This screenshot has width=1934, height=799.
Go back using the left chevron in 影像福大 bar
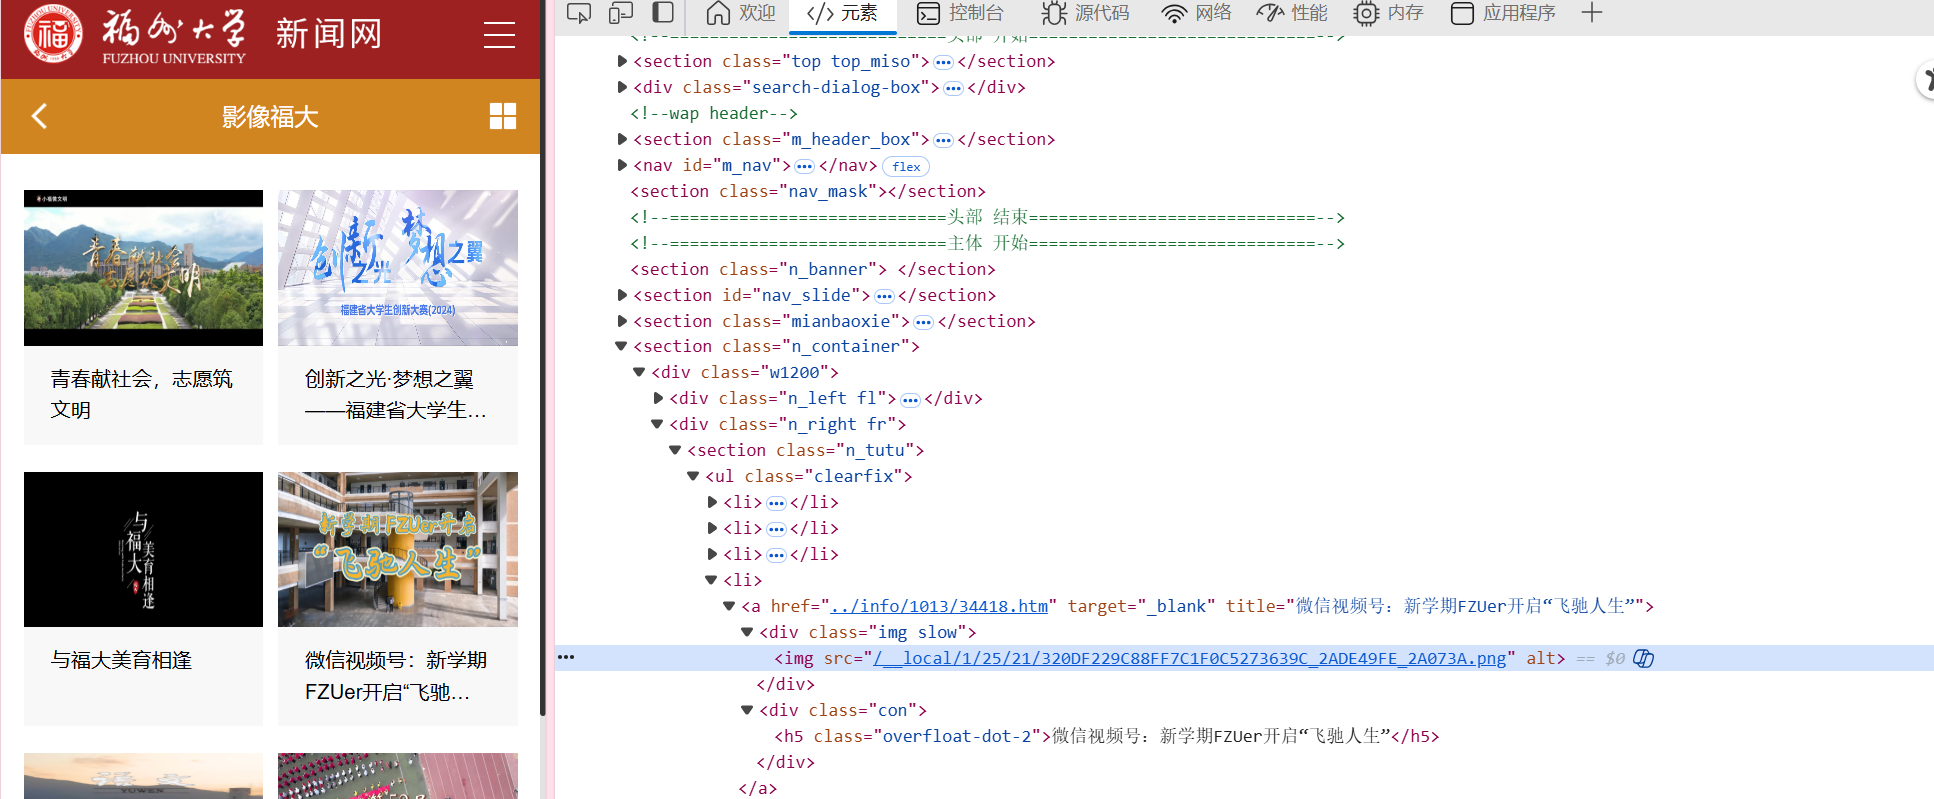tap(40, 116)
